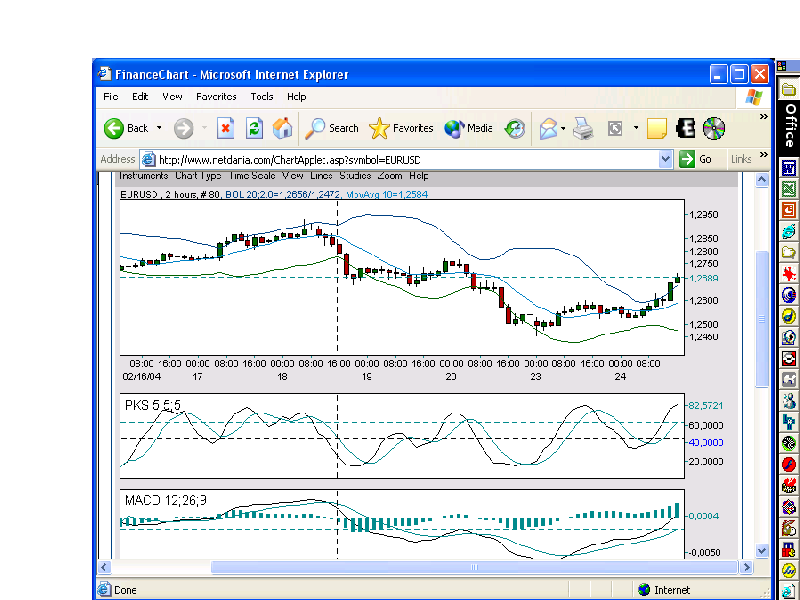Stop page loading with the red X icon
This screenshot has height=600, width=800.
pos(226,129)
